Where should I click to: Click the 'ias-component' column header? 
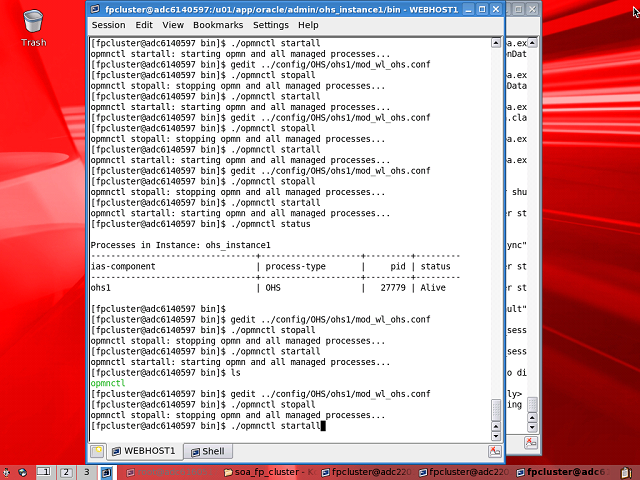point(123,267)
